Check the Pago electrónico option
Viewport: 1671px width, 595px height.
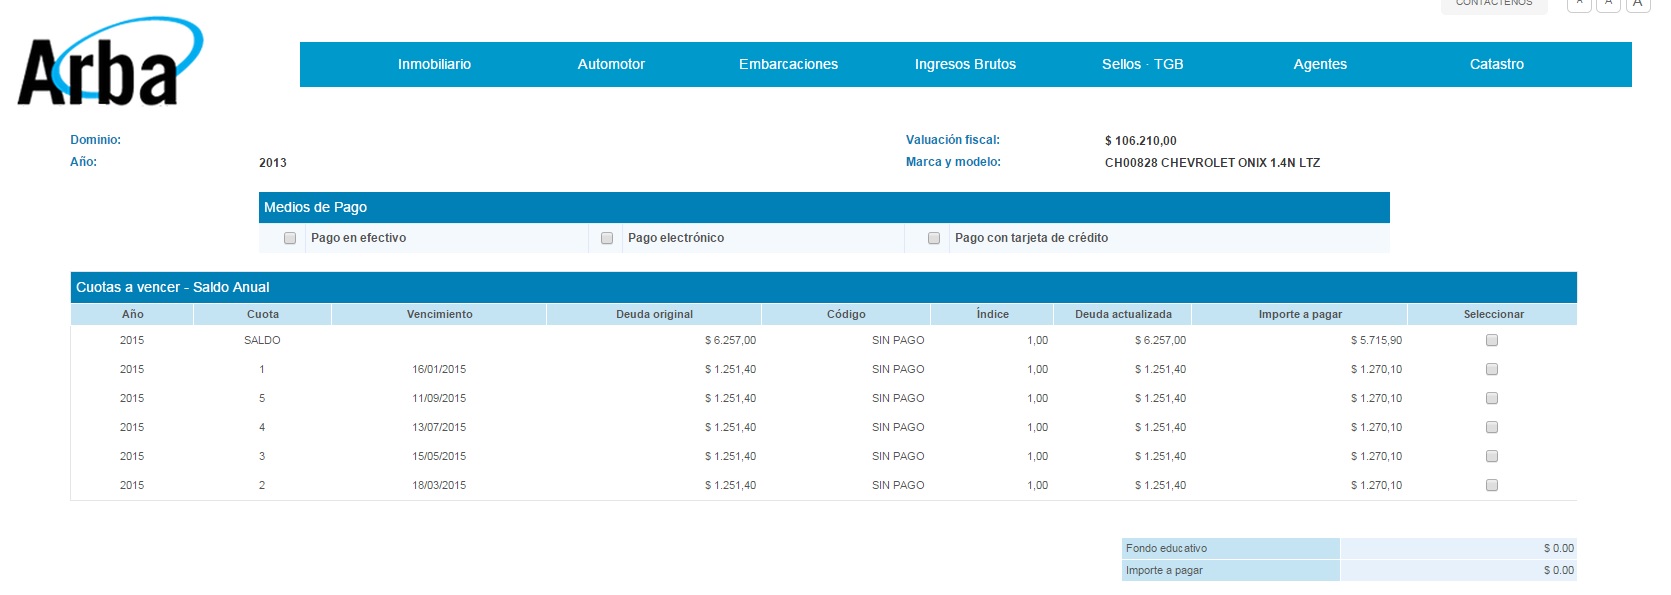pos(607,238)
